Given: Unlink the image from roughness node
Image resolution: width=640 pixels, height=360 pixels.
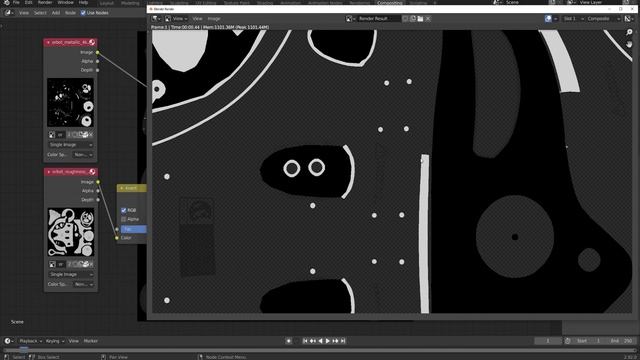Looking at the screenshot, I should pyautogui.click(x=91, y=264).
